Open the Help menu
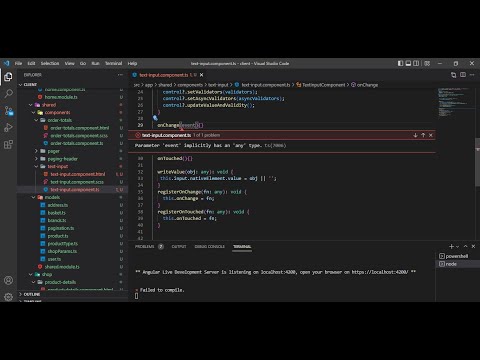The width and height of the screenshot is (480, 360). pos(132,63)
